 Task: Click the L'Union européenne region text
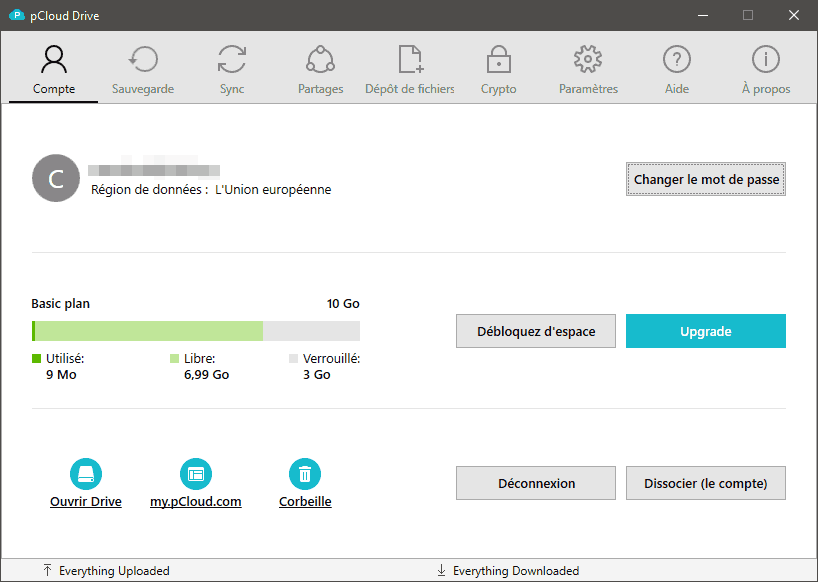click(x=273, y=189)
